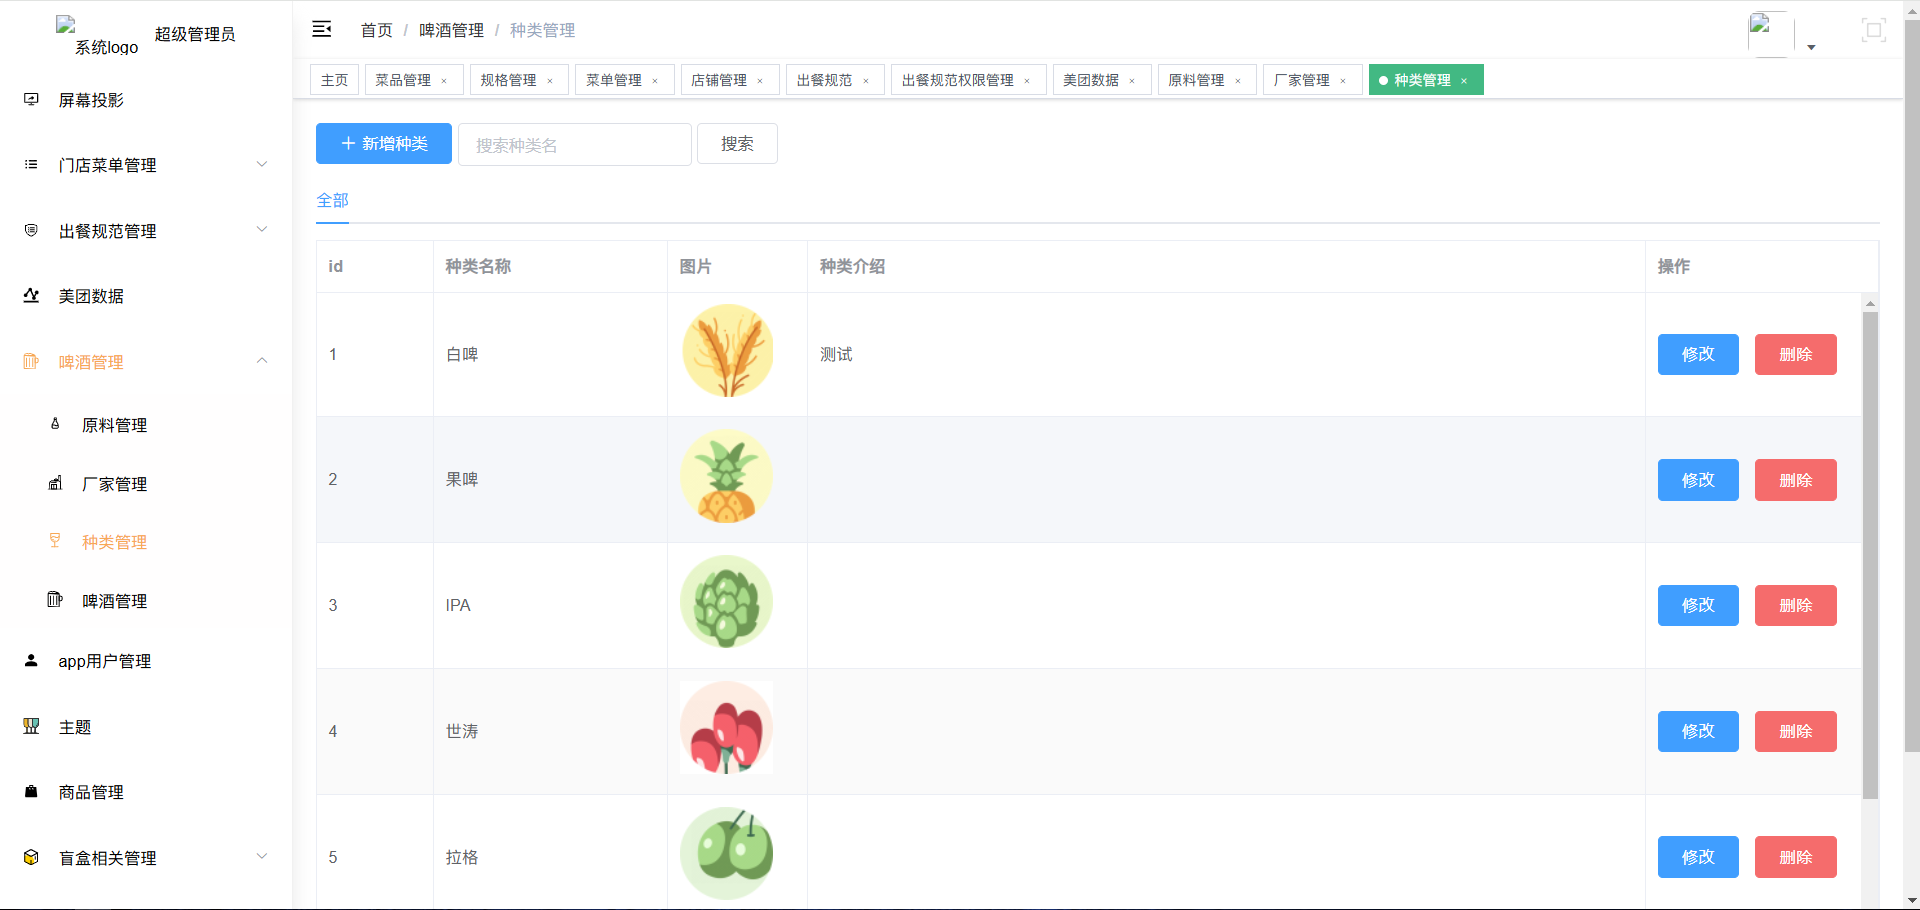
Task: Select the 全部 filter tab
Action: 333,200
